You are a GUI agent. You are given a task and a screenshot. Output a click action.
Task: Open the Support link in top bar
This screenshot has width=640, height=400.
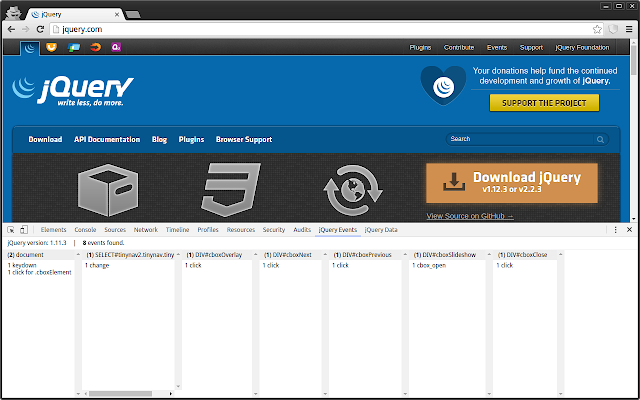coord(531,47)
